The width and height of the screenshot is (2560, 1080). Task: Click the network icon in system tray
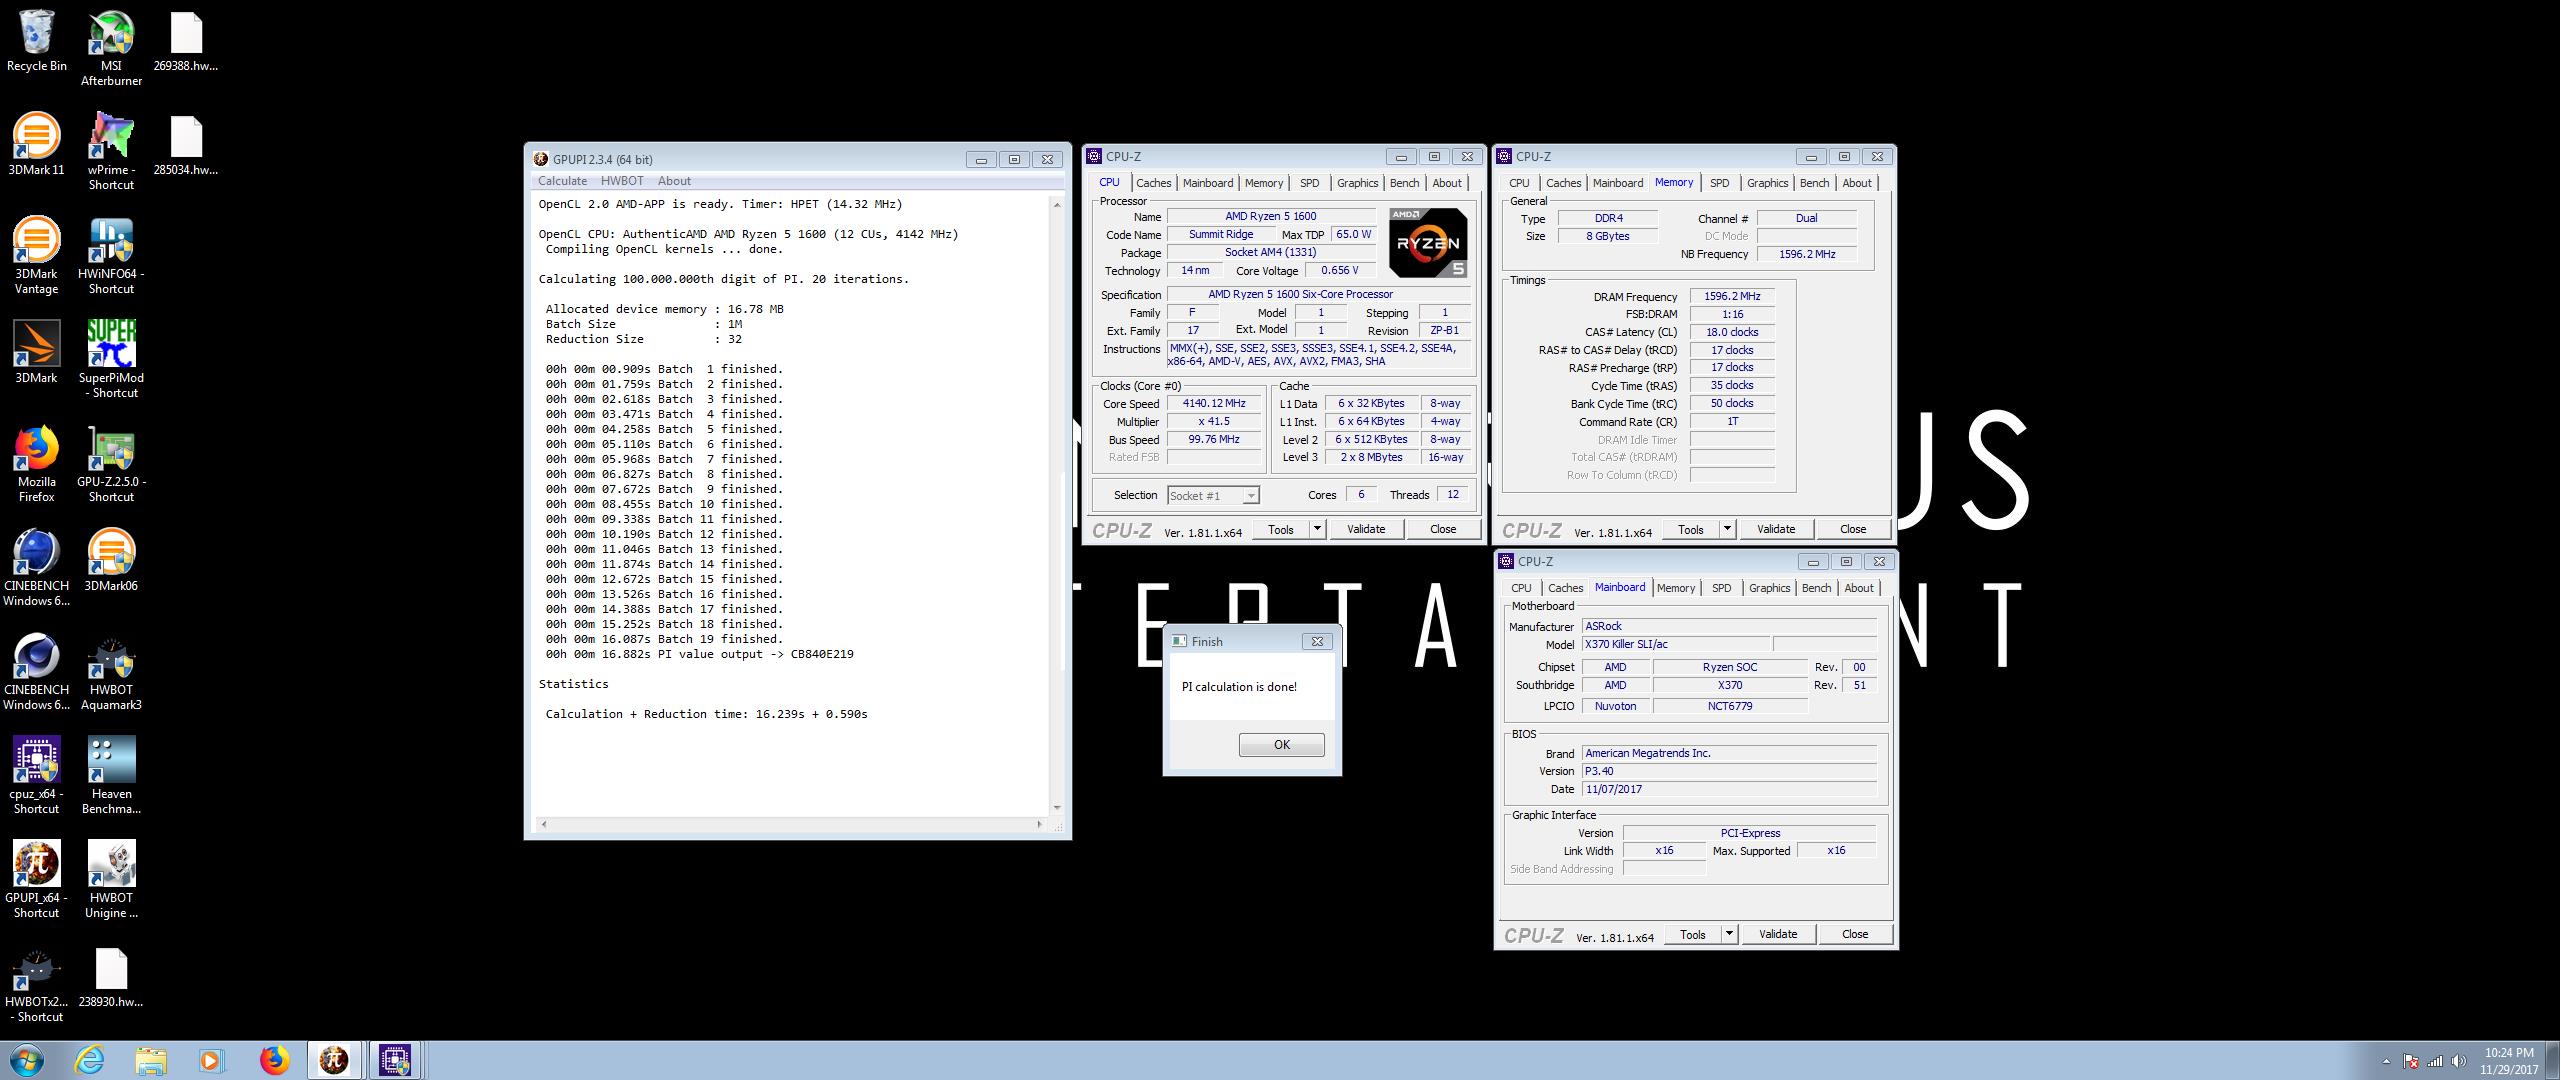(2434, 1061)
